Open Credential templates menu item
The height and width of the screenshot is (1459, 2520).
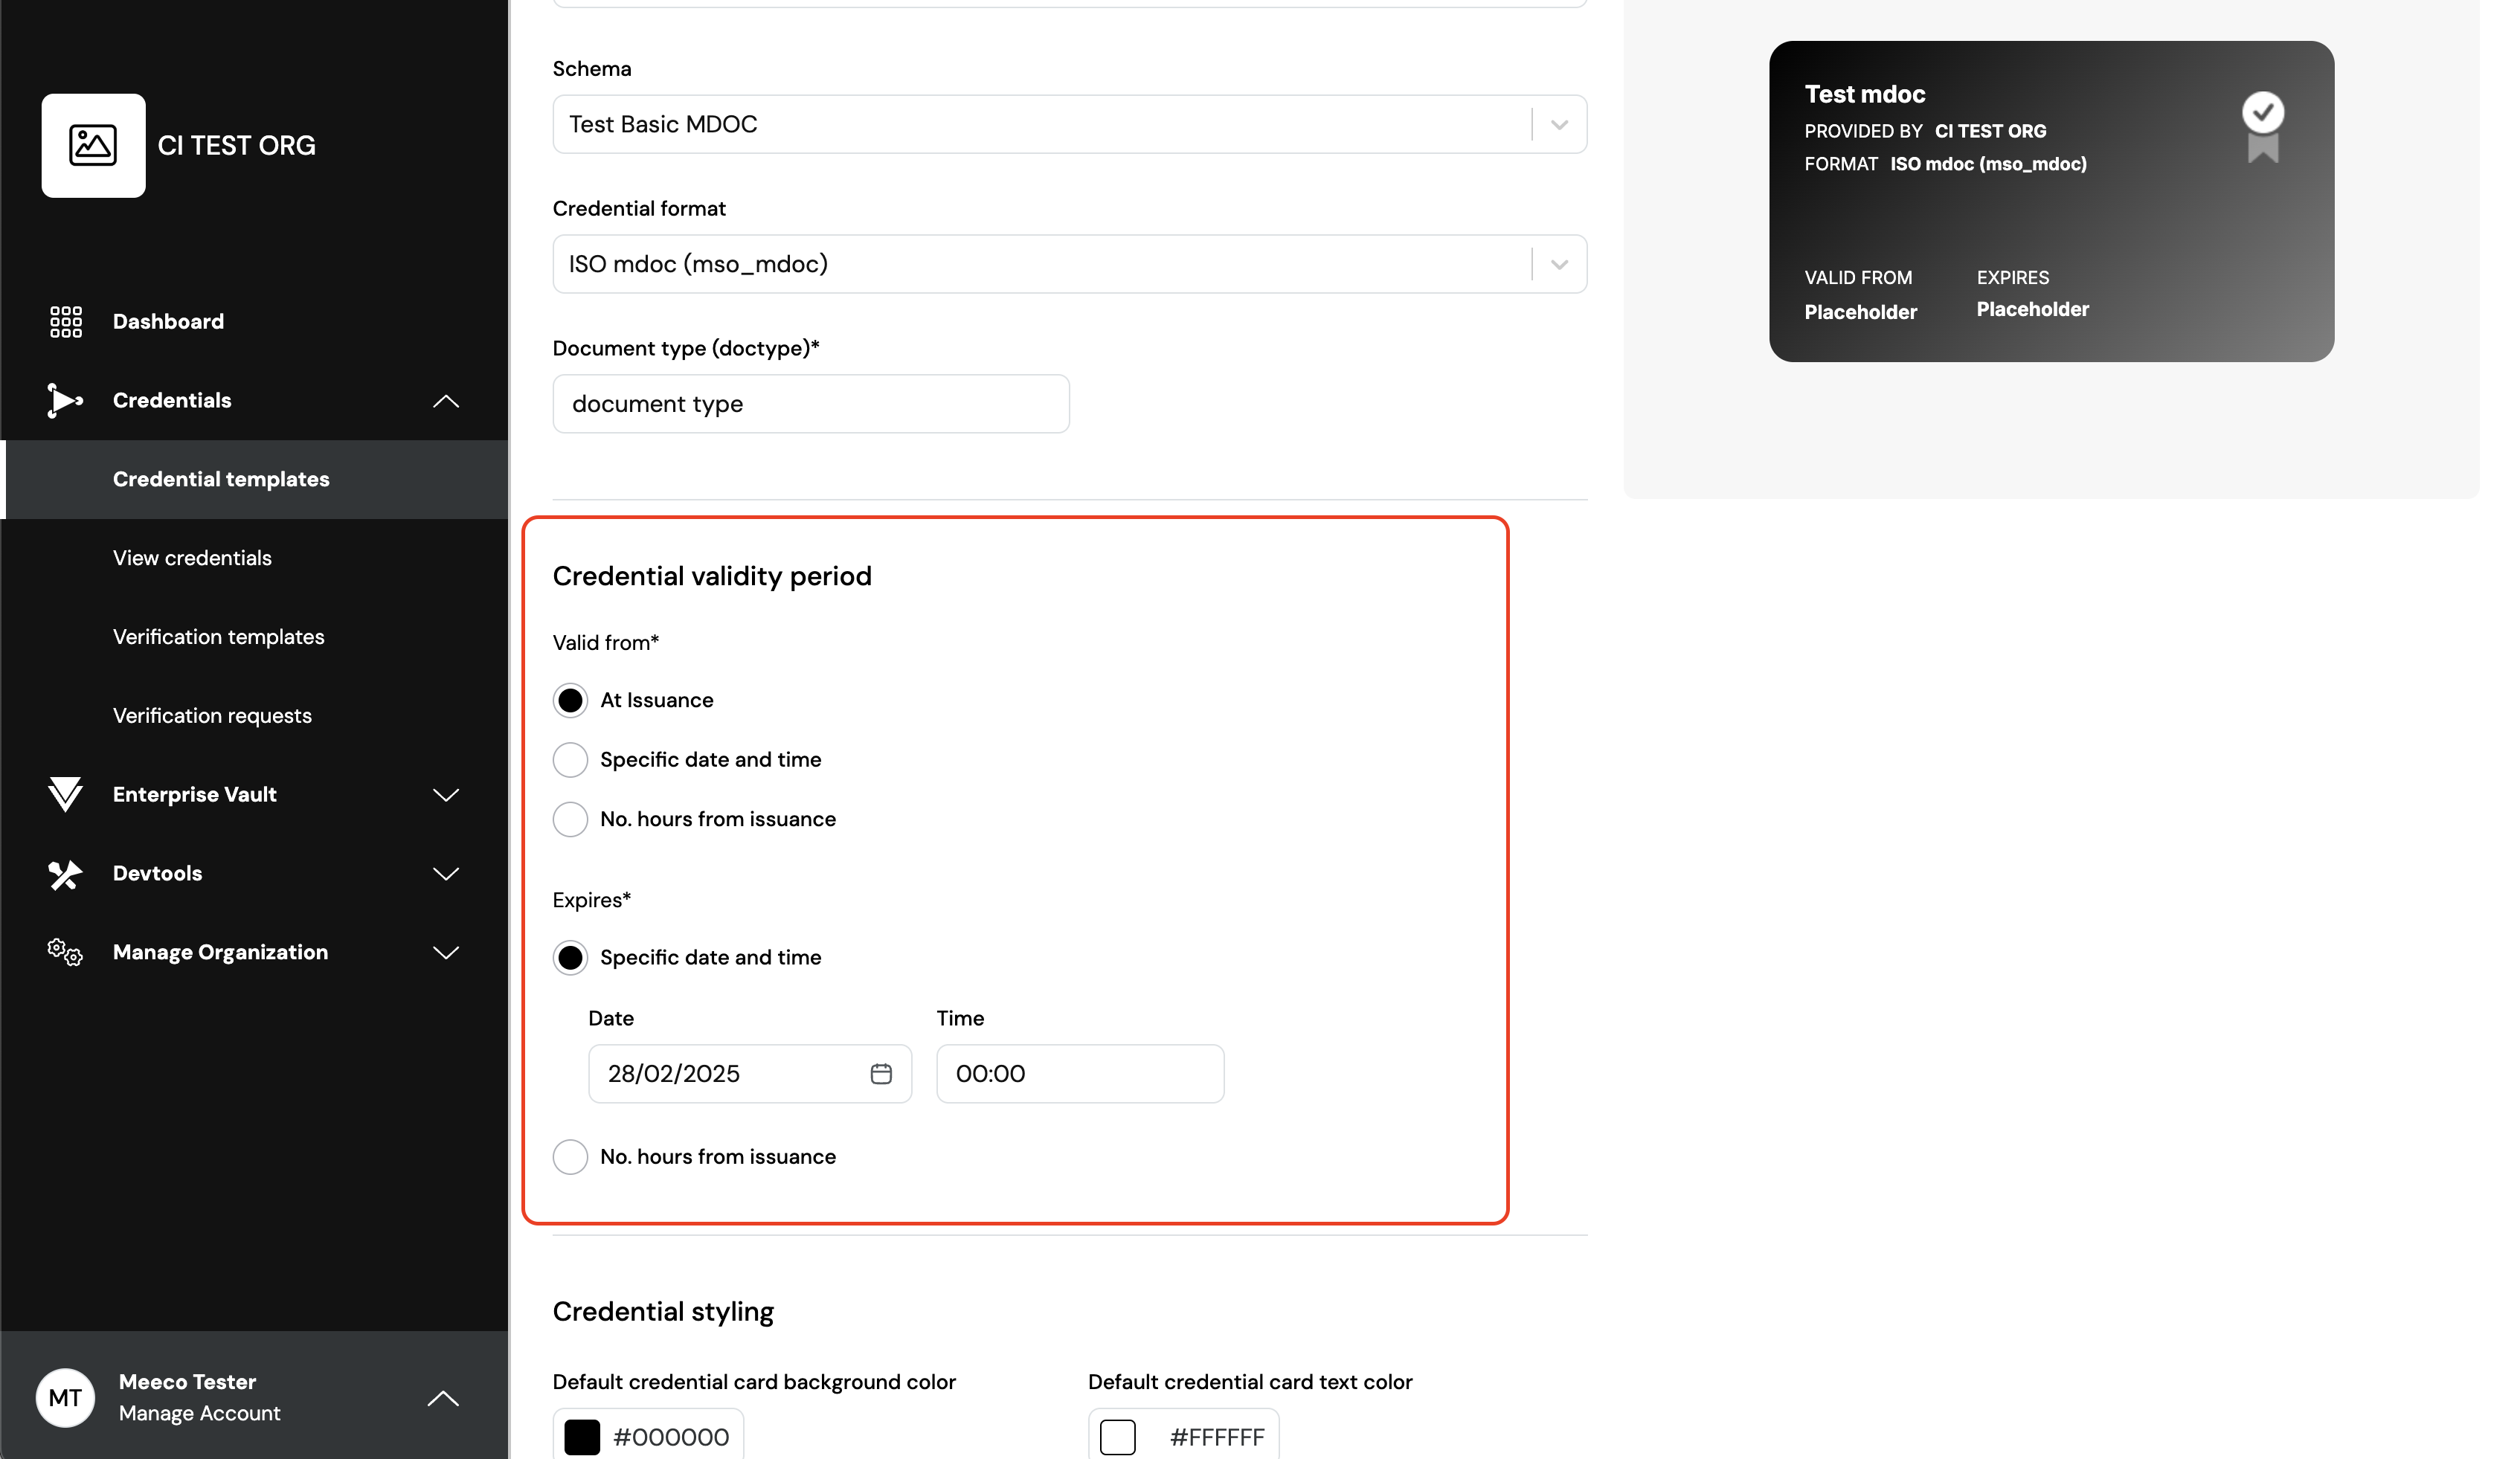pos(254,480)
